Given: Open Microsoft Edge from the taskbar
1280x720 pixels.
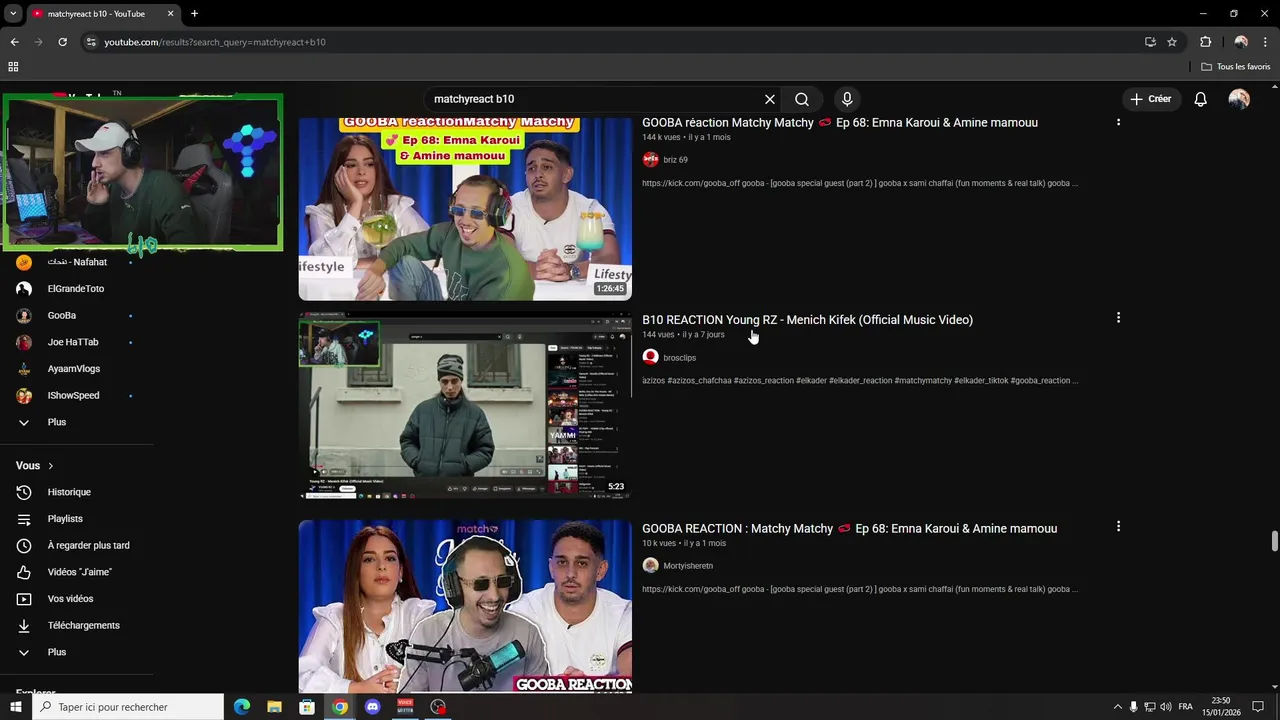Looking at the screenshot, I should pyautogui.click(x=242, y=707).
